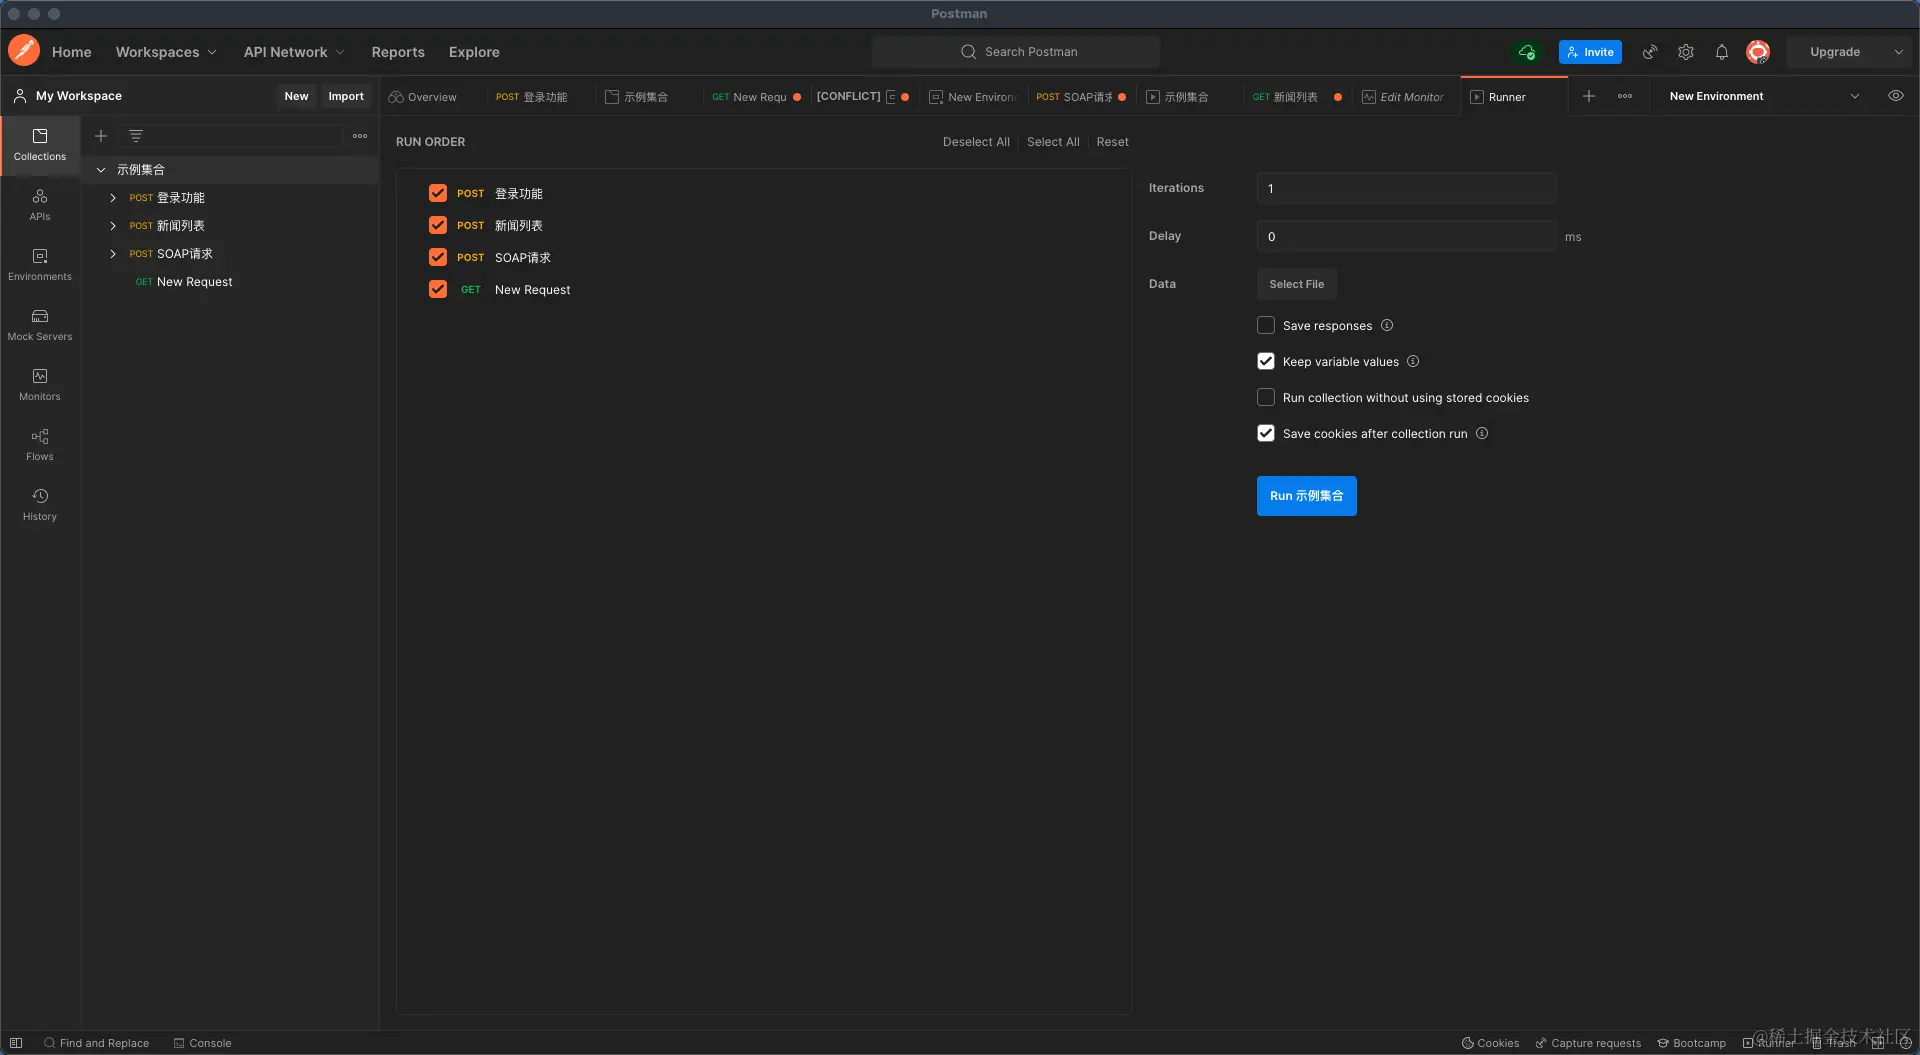Screen dimensions: 1920x1055
Task: Click info icon beside Save cookies after collection run
Action: (1482, 433)
